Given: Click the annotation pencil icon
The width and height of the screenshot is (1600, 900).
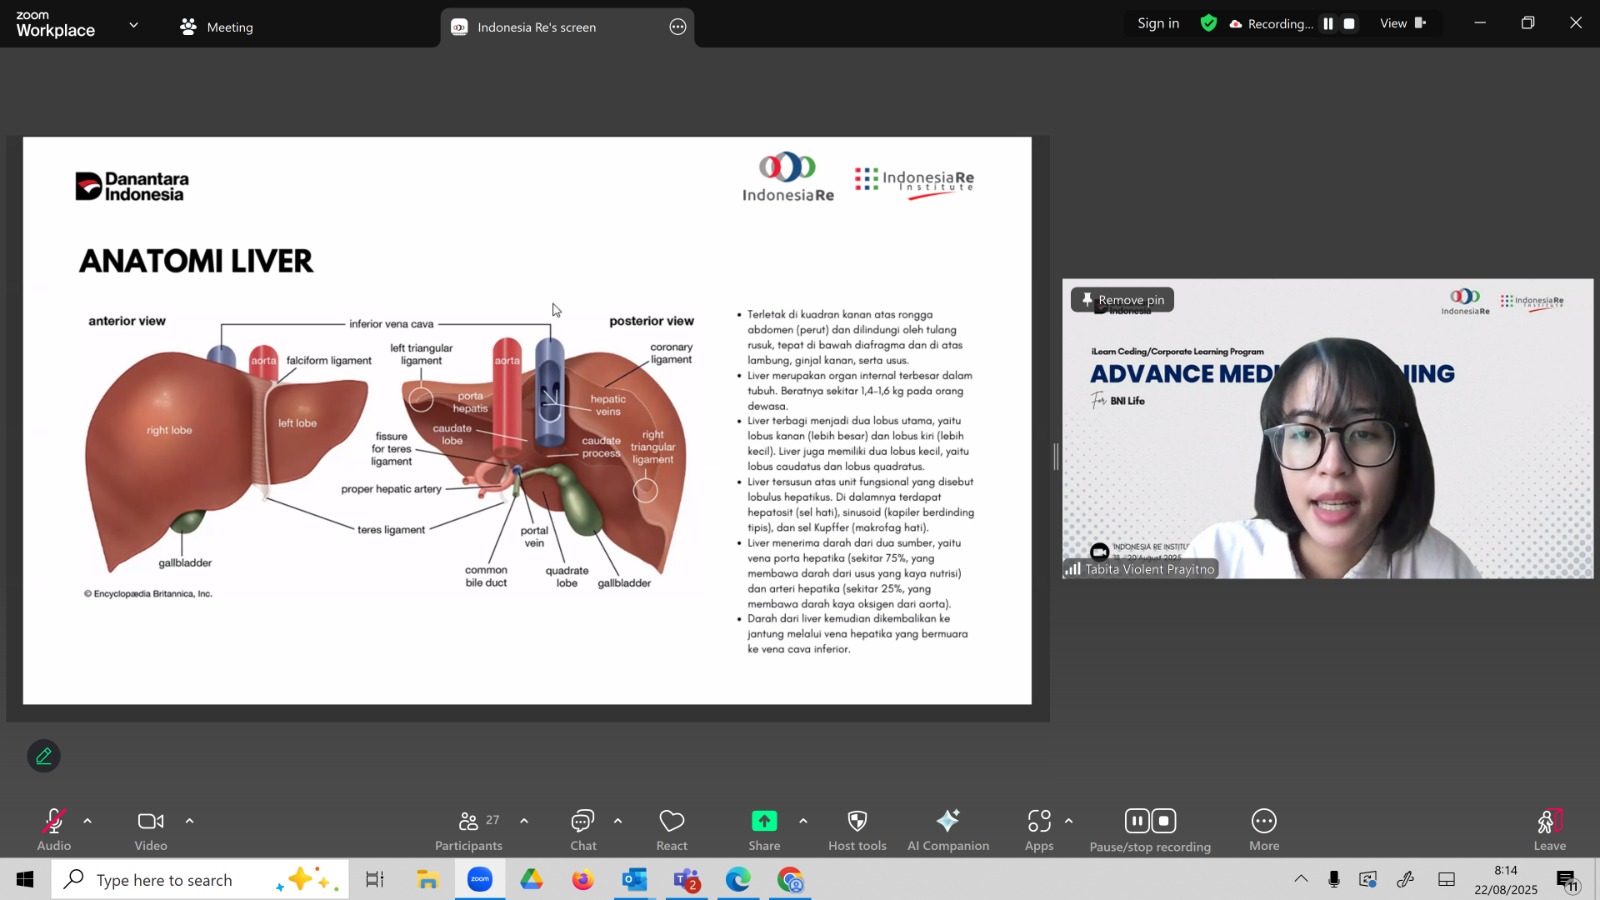Looking at the screenshot, I should [x=44, y=756].
